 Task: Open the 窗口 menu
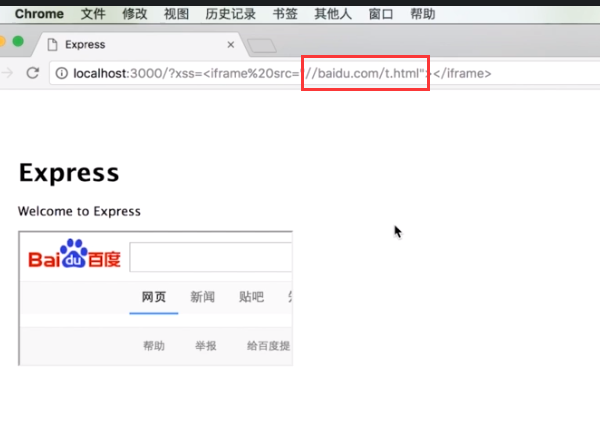click(381, 14)
